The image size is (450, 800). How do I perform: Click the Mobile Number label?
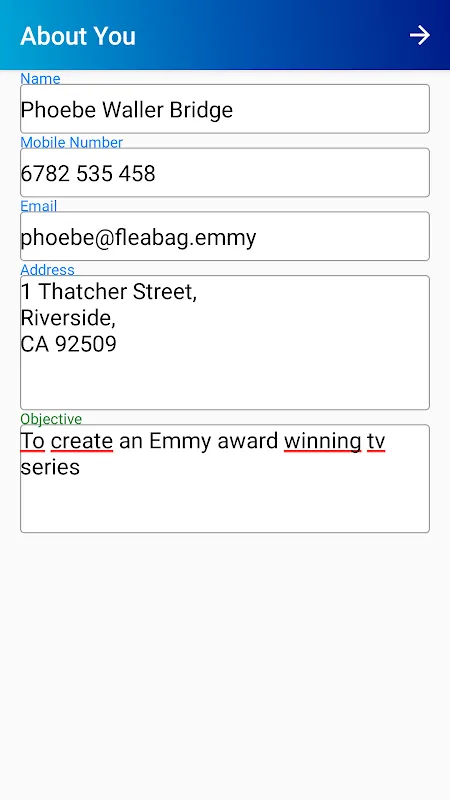pyautogui.click(x=71, y=142)
